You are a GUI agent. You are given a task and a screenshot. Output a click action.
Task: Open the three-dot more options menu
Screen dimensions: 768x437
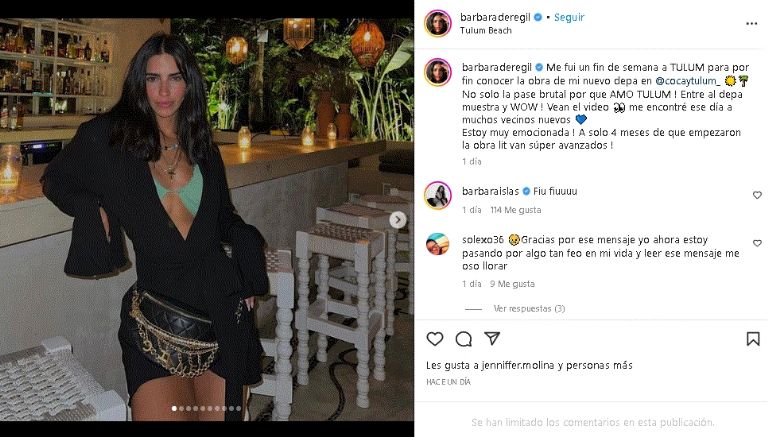tap(751, 24)
